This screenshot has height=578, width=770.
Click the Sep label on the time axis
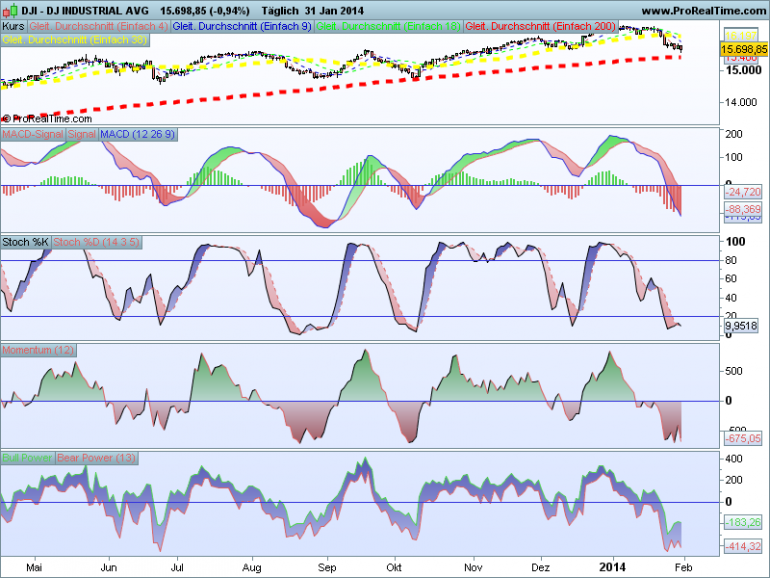click(x=327, y=568)
